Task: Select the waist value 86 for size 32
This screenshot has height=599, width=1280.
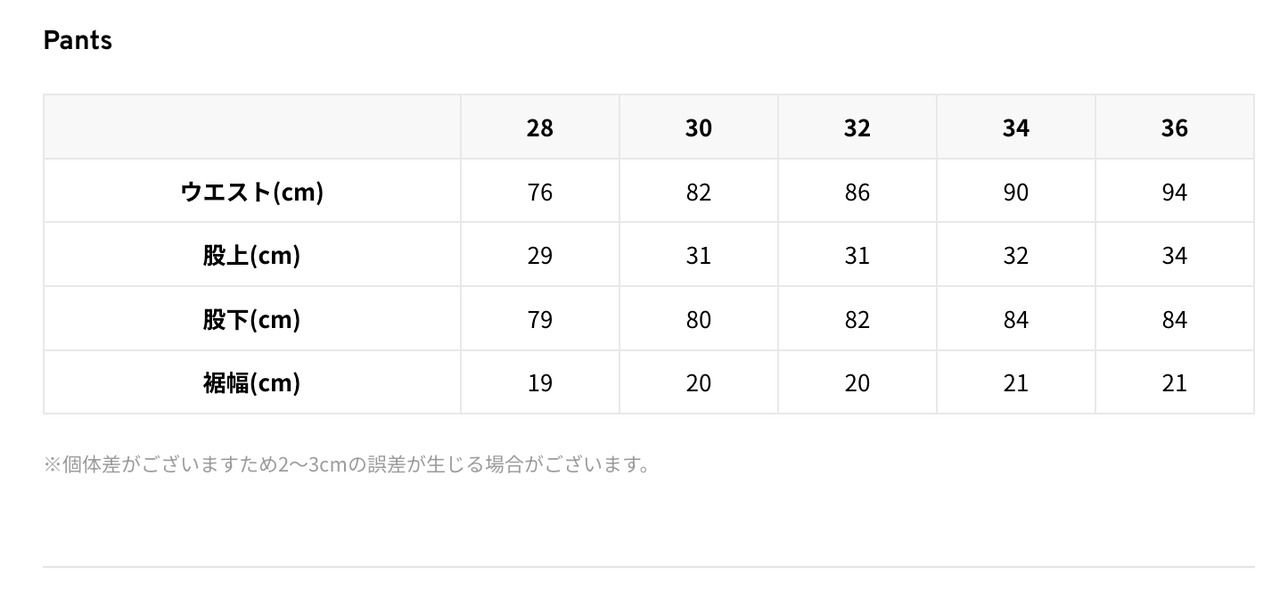Action: pos(857,192)
